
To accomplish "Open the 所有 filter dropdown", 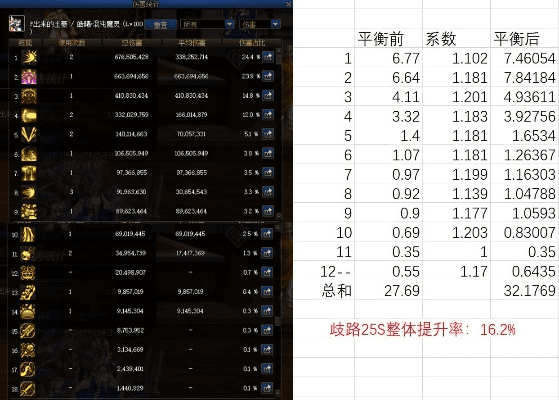I will click(x=207, y=24).
